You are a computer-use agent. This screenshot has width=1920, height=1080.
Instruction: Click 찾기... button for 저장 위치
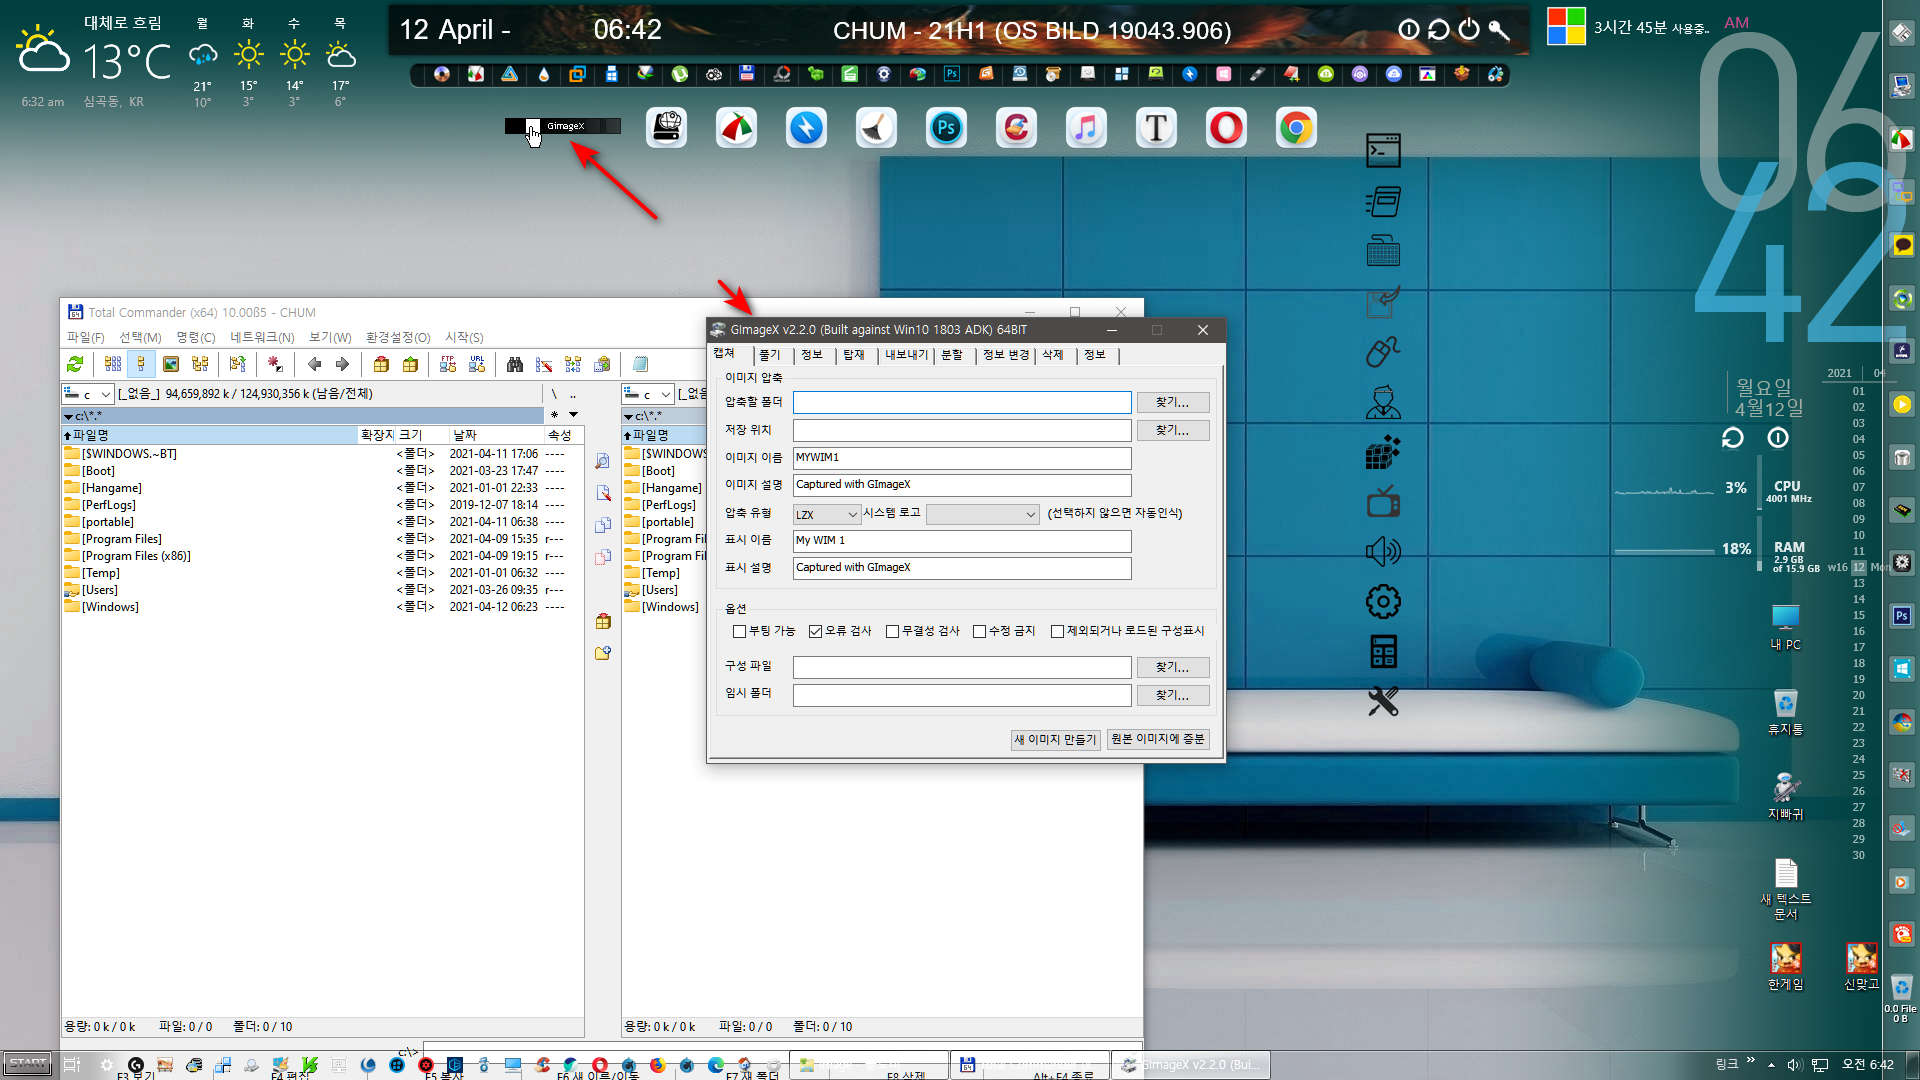1172,430
